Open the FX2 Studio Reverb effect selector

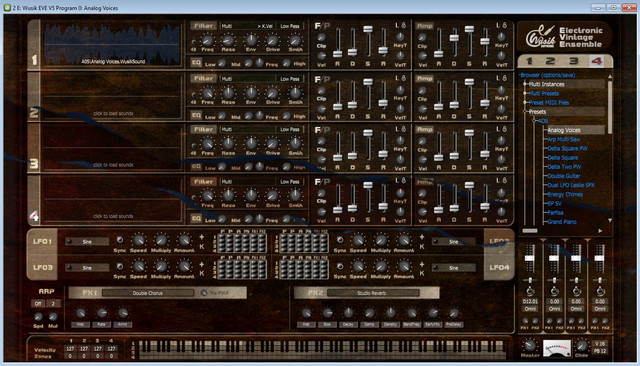click(373, 293)
